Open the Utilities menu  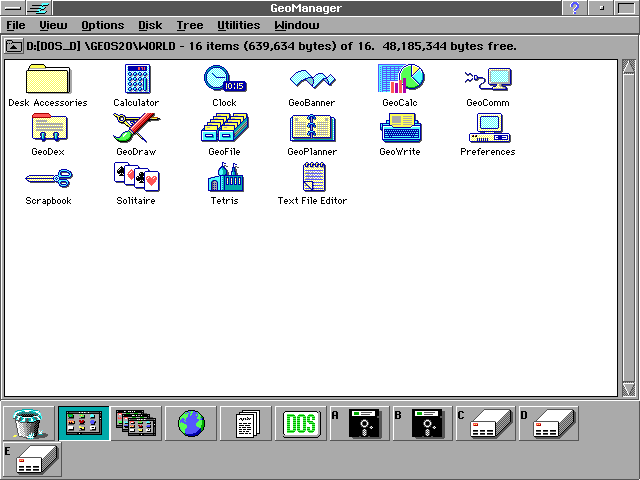pyautogui.click(x=239, y=25)
